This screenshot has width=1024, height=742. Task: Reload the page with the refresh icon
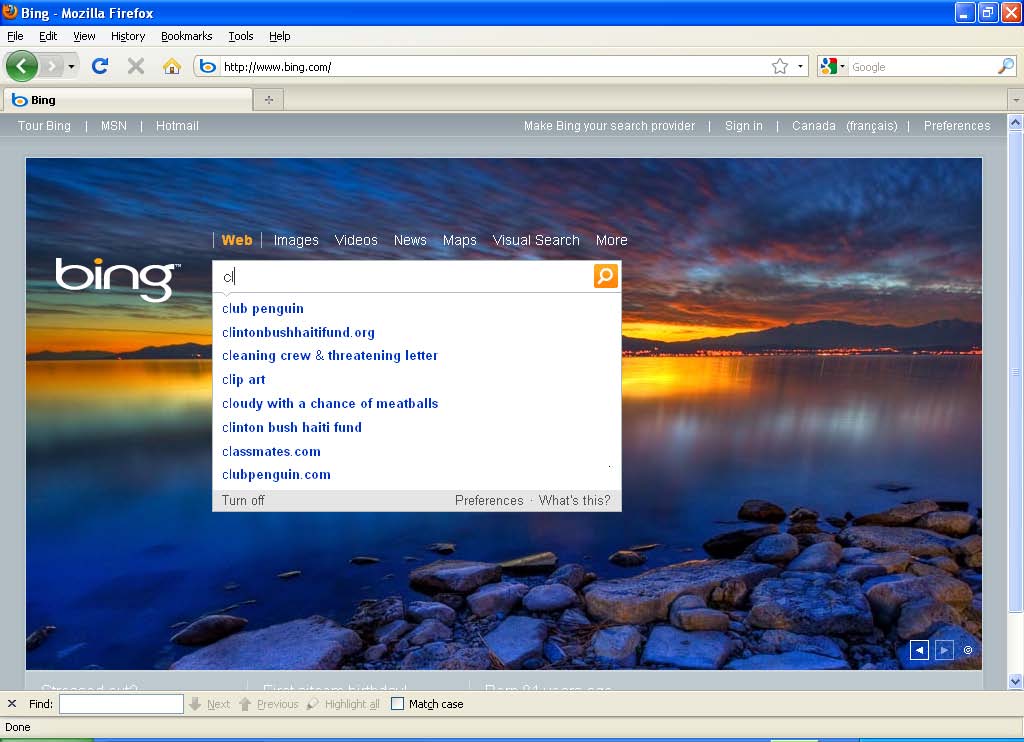tap(99, 67)
